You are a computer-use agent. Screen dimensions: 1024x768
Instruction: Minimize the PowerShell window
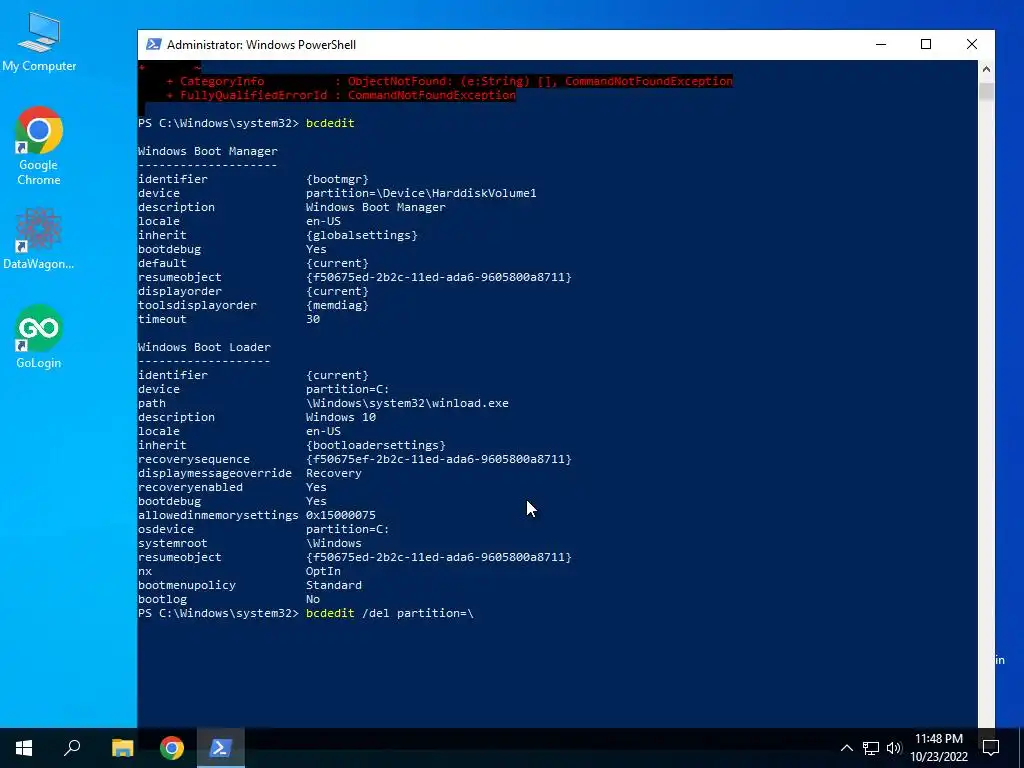tap(881, 44)
